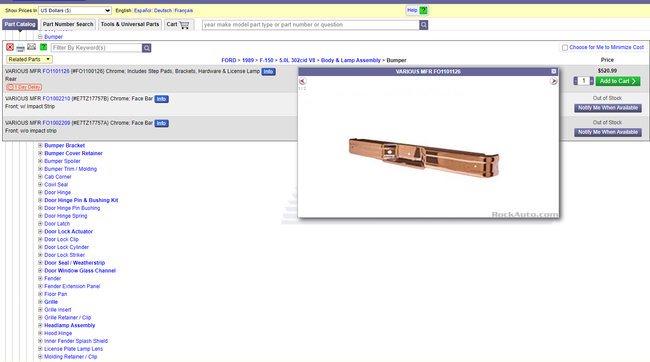Open the Door Latch category
The height and width of the screenshot is (362, 650).
tap(57, 224)
